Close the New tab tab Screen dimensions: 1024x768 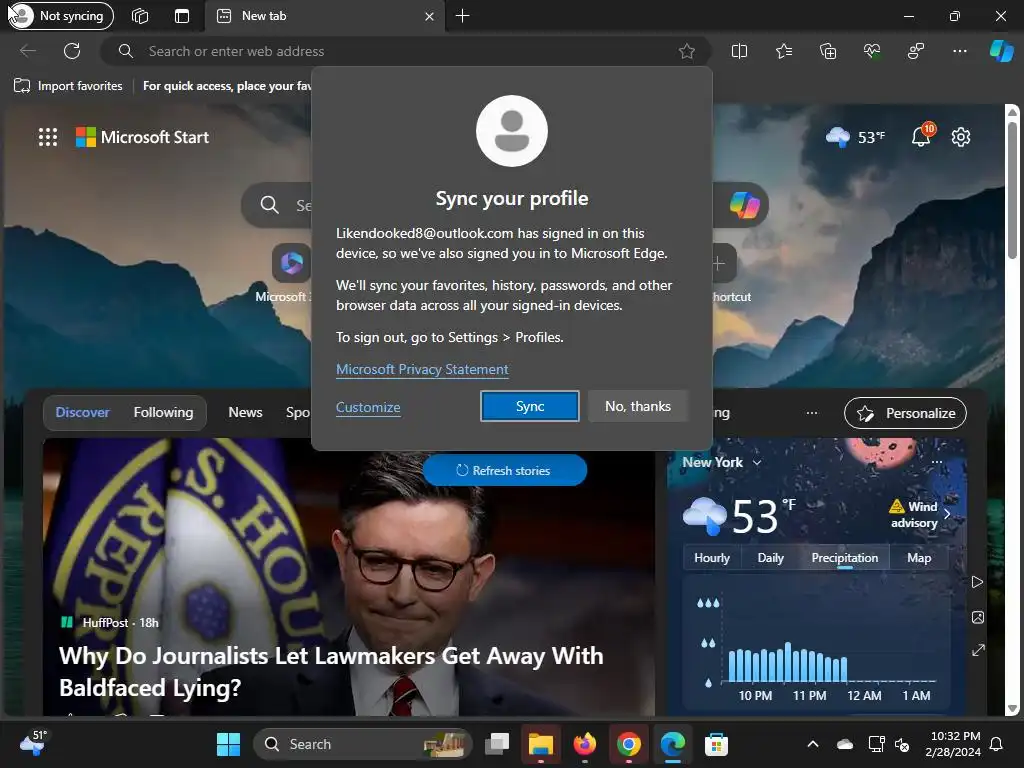[429, 16]
